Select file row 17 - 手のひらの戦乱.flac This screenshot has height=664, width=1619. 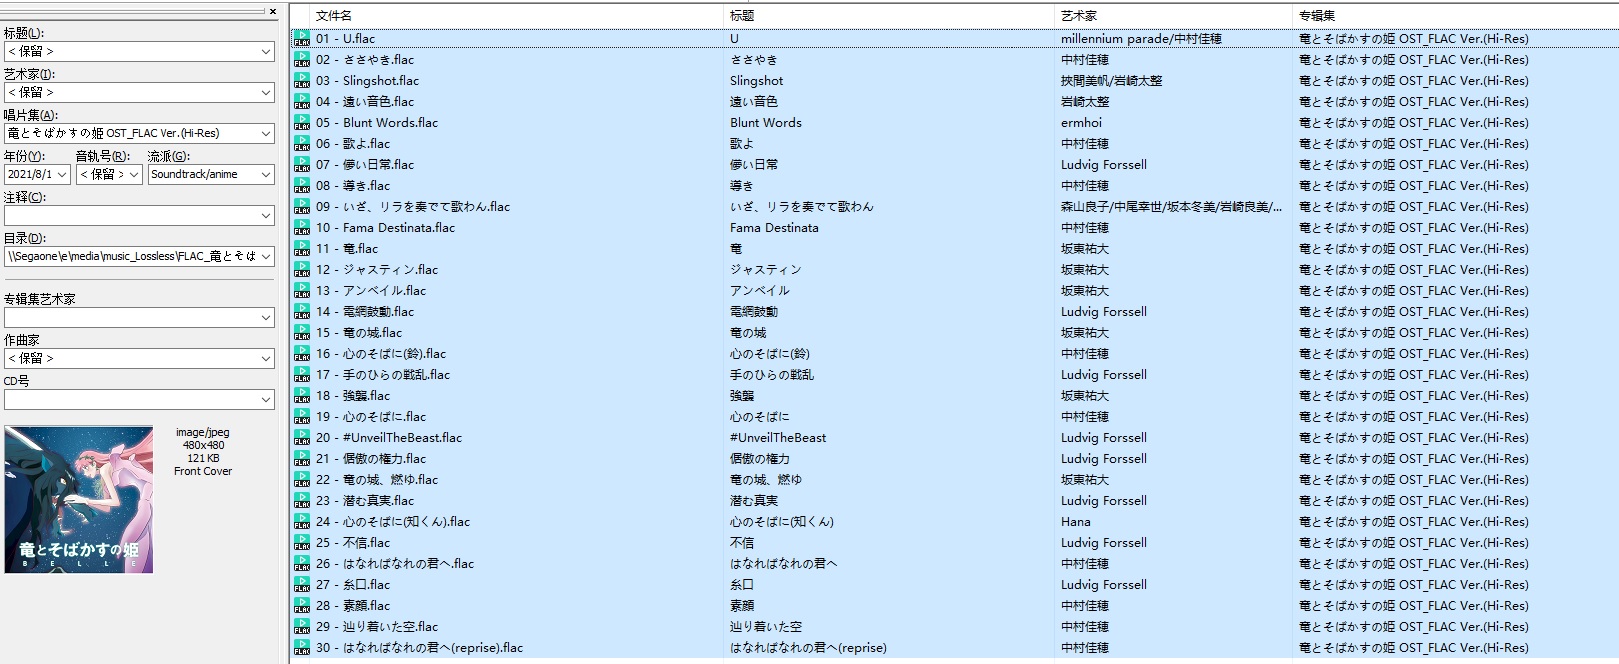click(954, 375)
